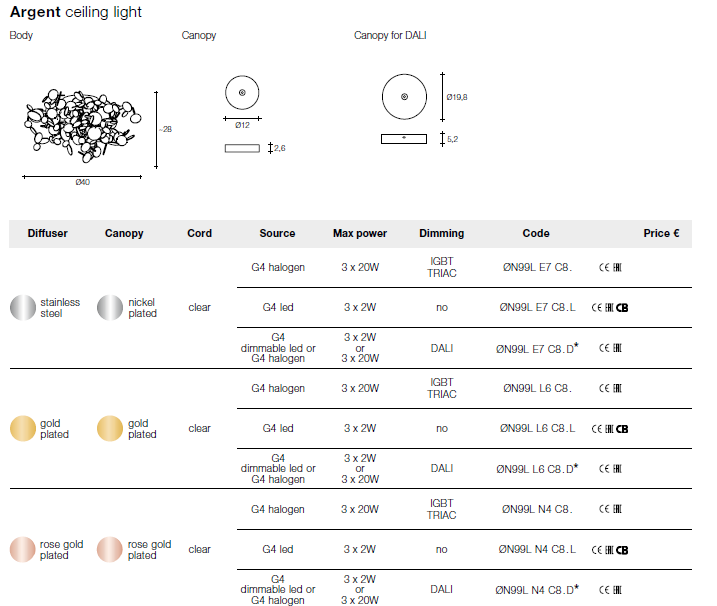Click 'nickel plated' canopy text
The image size is (717, 606).
pyautogui.click(x=142, y=308)
